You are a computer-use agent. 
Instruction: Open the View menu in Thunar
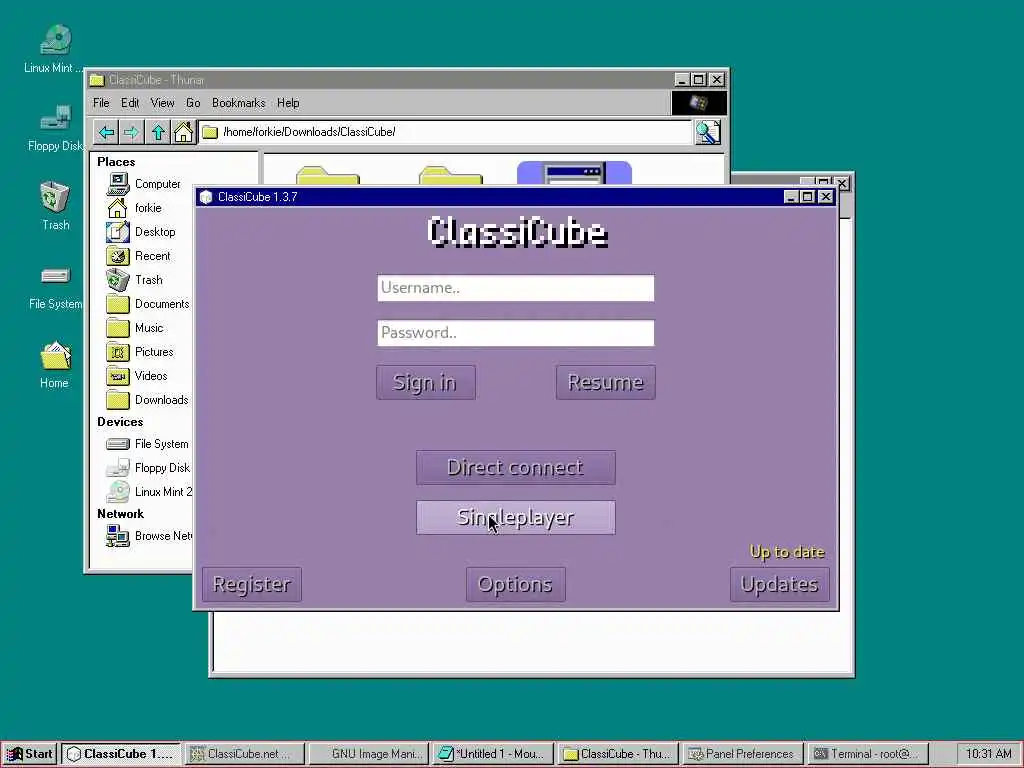[163, 103]
